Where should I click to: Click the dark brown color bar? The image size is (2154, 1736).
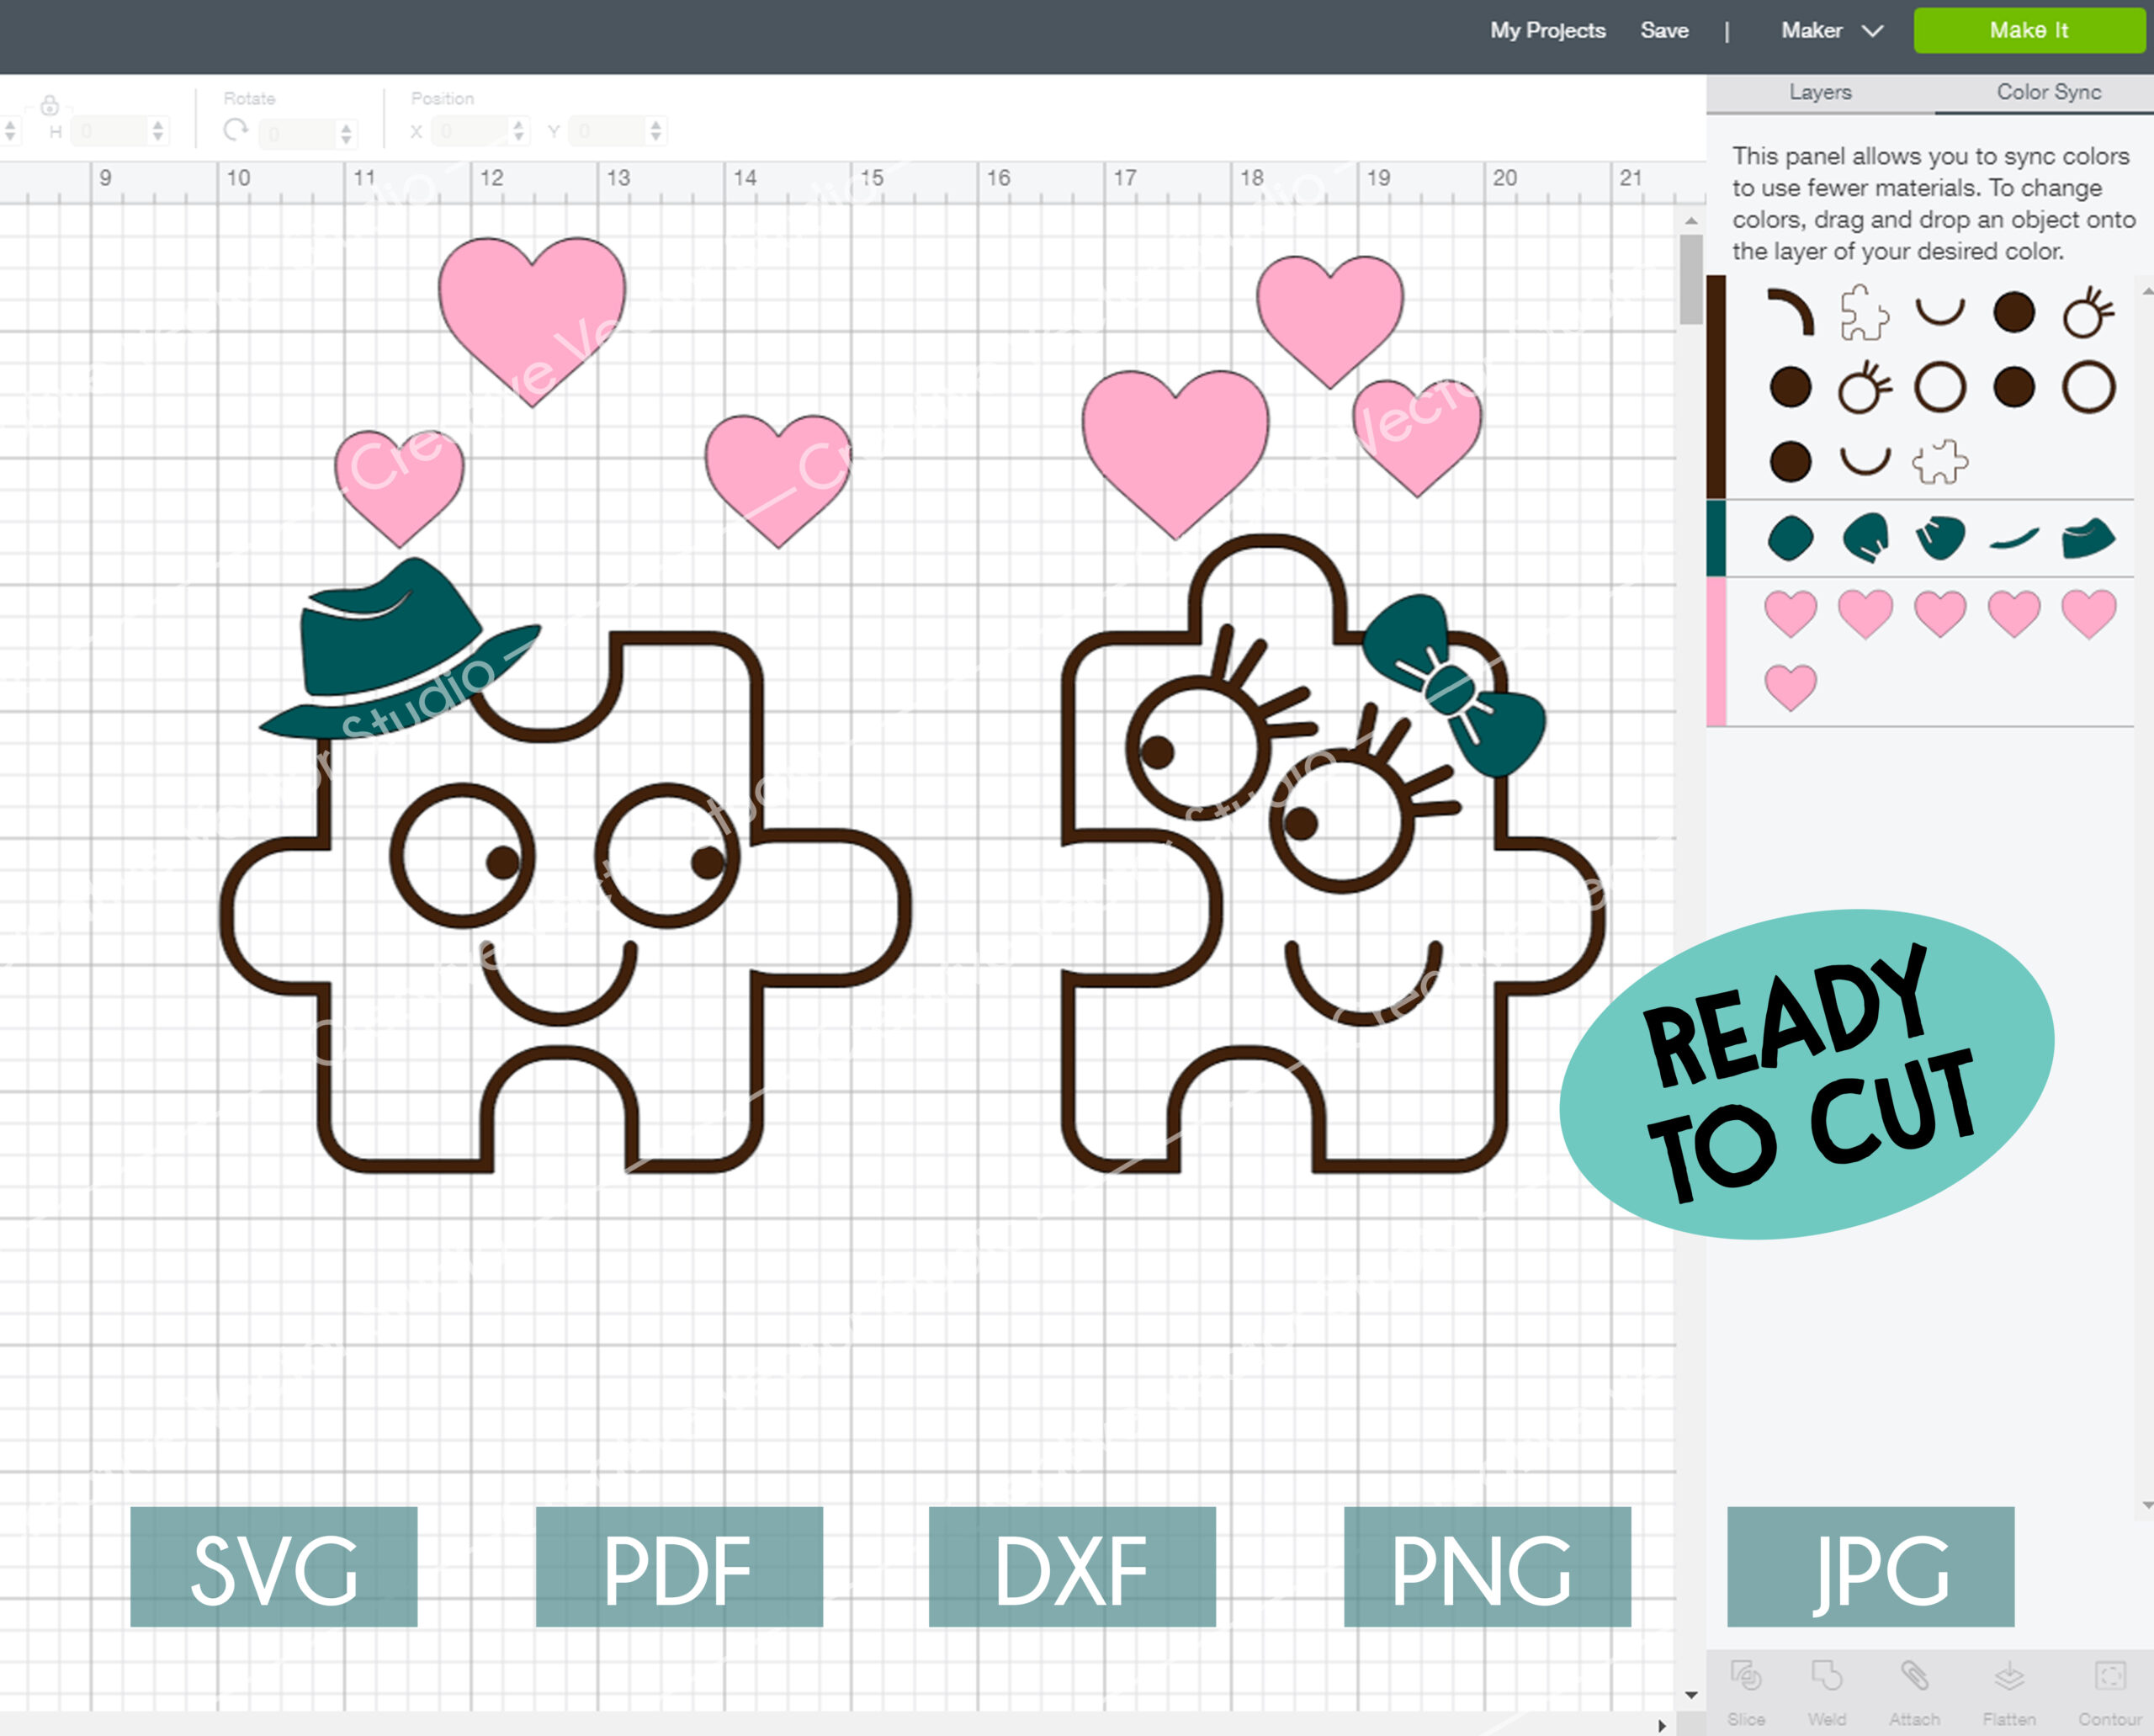tap(1716, 387)
